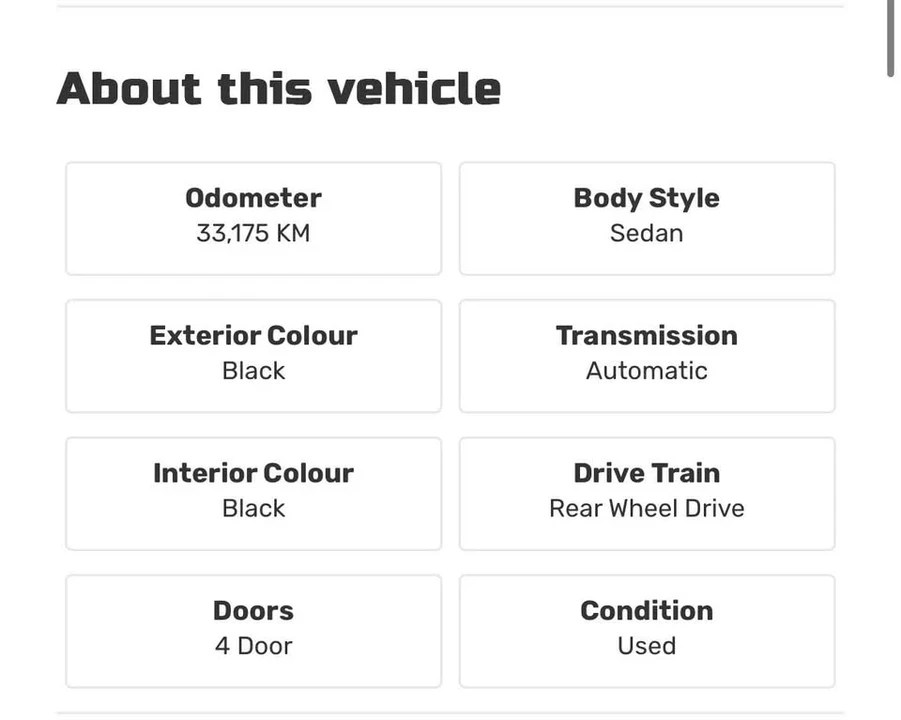
Task: Click the Interior Colour card
Action: [253, 494]
